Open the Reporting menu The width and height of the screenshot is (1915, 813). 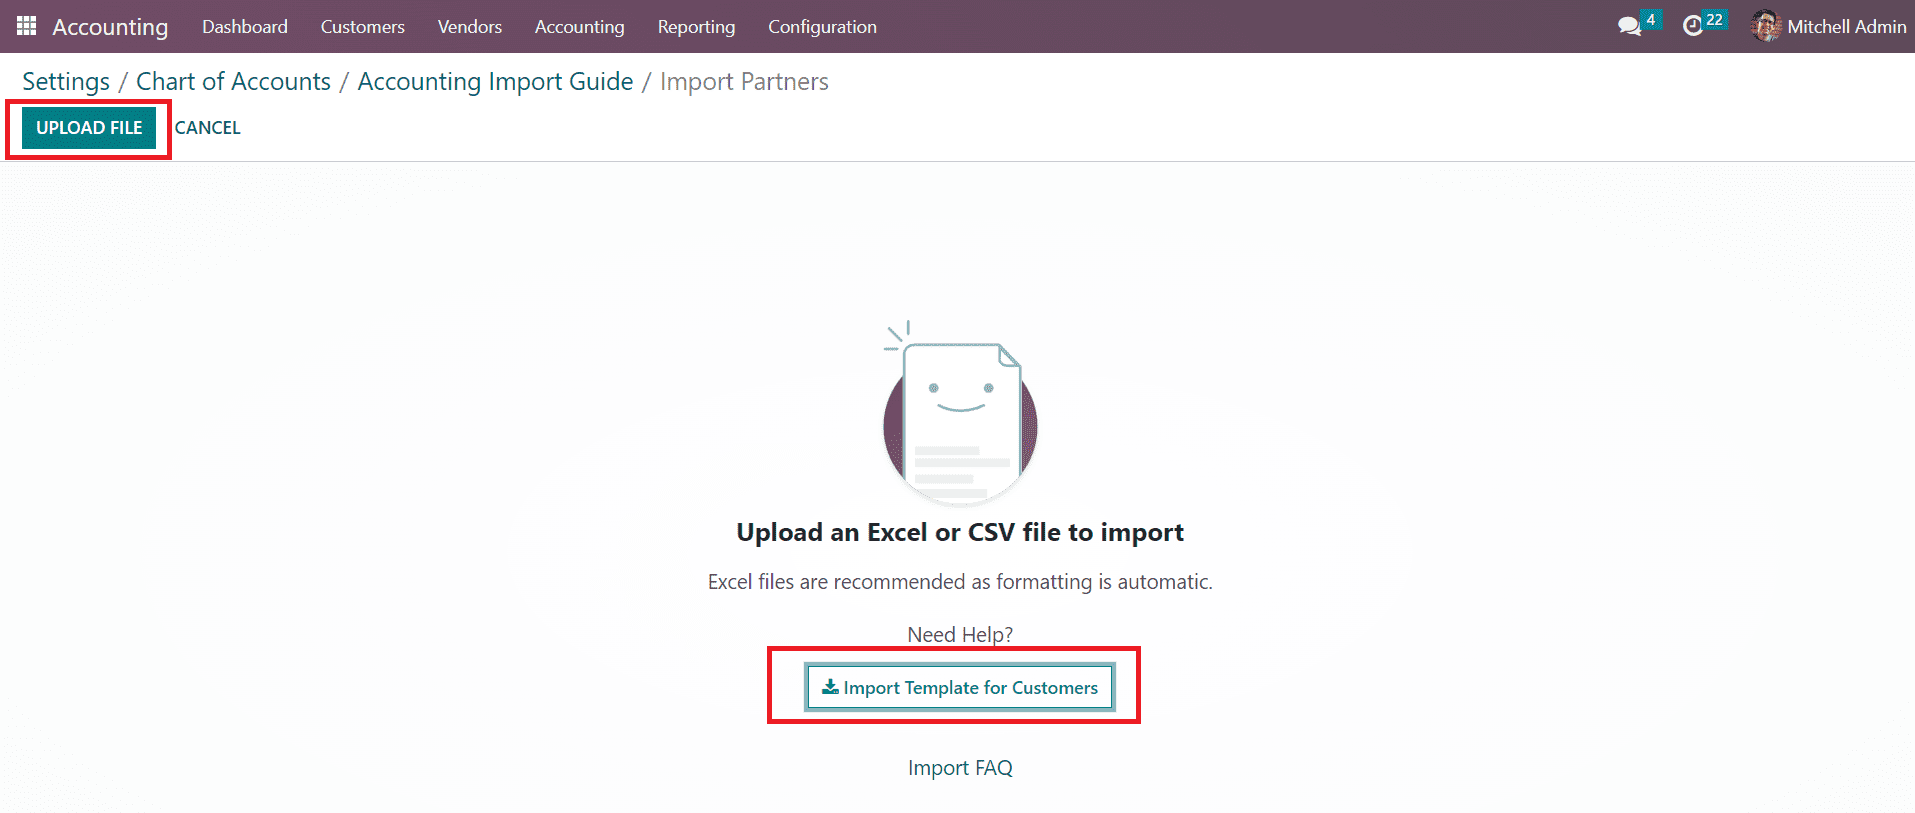coord(696,27)
